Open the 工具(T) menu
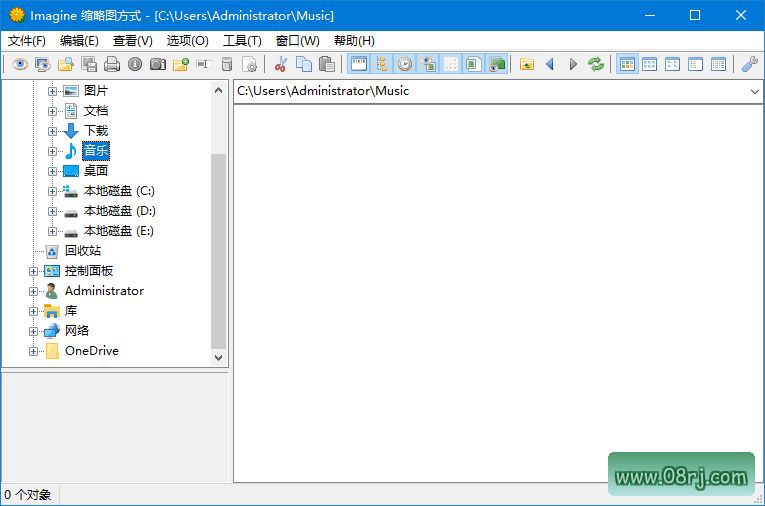 (242, 41)
